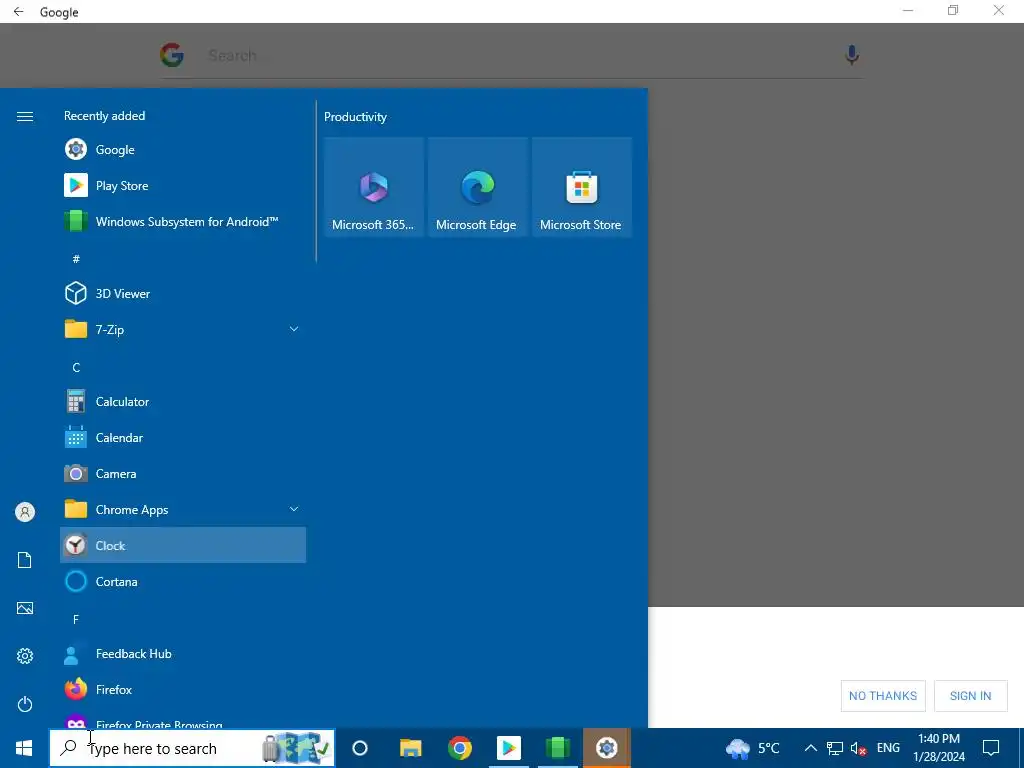Launch Firefox from the Start menu

(183, 690)
